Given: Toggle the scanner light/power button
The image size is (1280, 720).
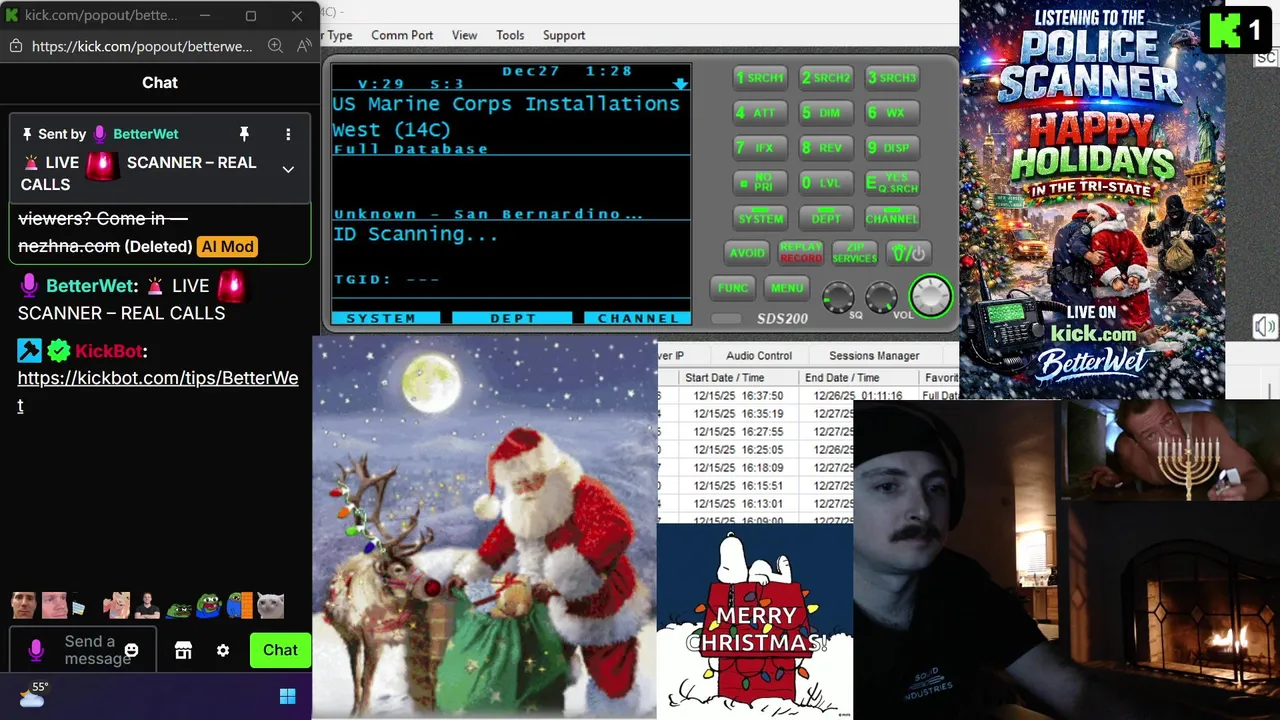Looking at the screenshot, I should pos(909,253).
